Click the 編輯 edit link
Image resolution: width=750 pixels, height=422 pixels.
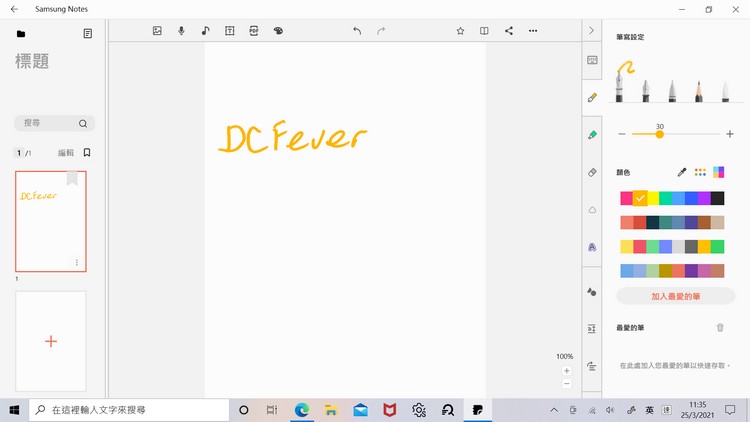click(66, 153)
